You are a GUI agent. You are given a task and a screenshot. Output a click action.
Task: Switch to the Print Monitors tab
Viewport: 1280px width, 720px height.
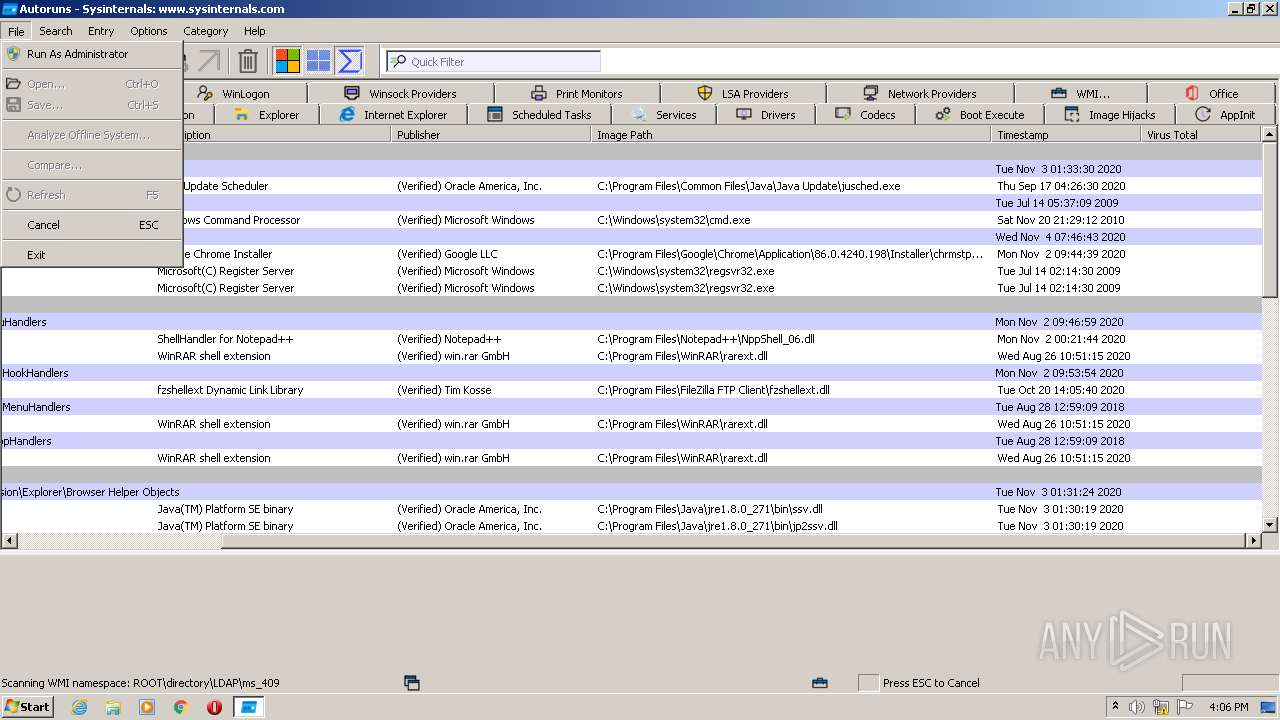[577, 93]
